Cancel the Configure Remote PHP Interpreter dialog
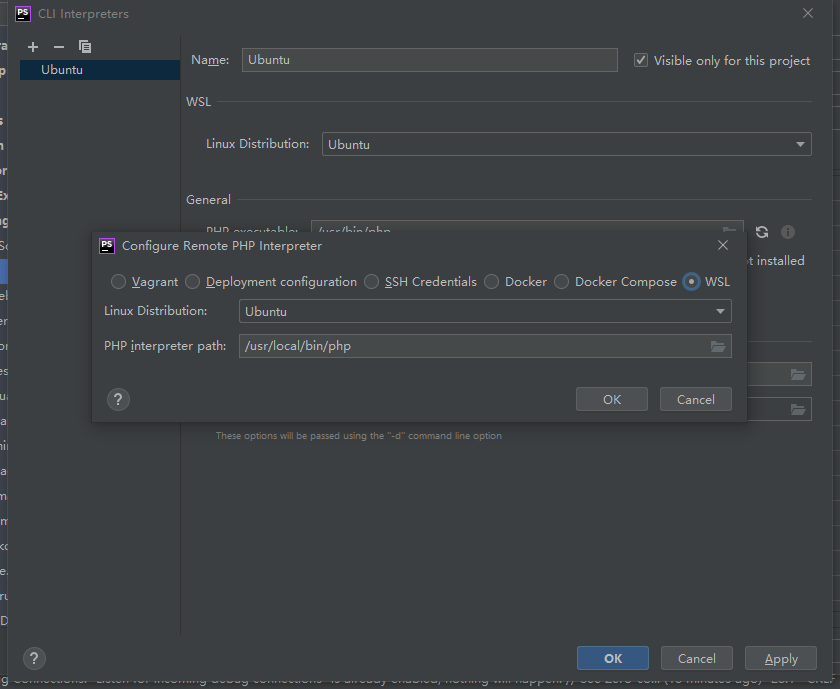Viewport: 840px width, 689px height. 695,399
